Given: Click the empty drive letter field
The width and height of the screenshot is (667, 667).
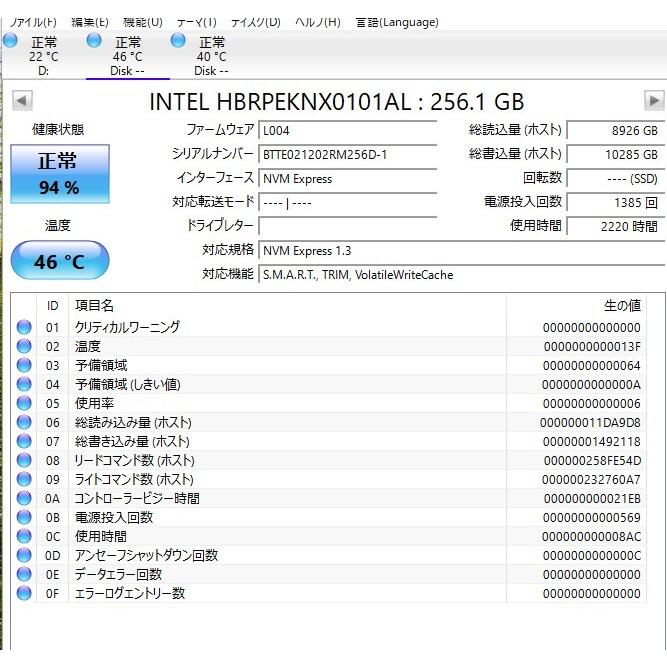Looking at the screenshot, I should (348, 226).
